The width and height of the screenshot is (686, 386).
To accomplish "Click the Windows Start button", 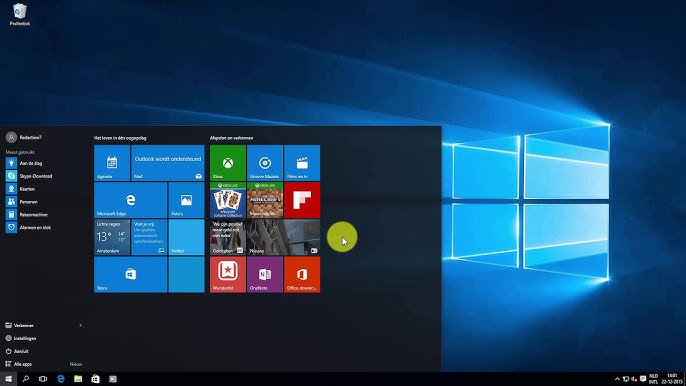I will tap(8, 379).
